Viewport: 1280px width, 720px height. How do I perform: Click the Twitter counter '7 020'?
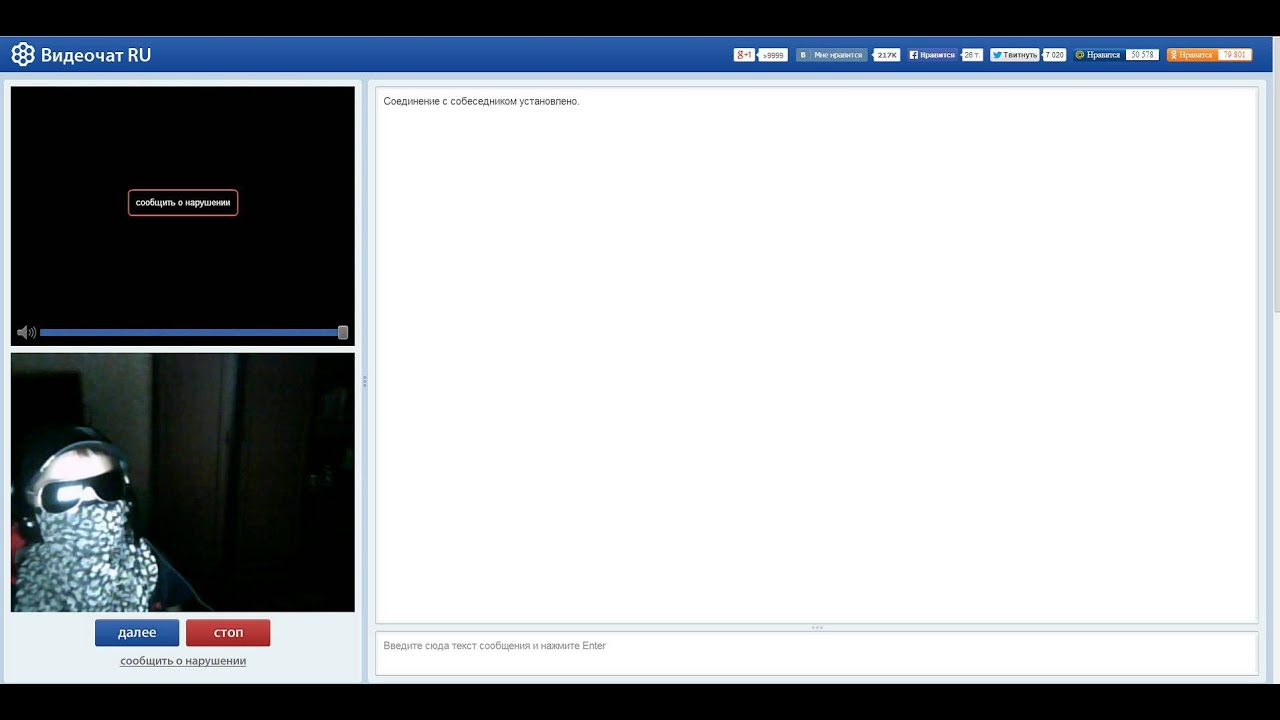pos(1054,55)
